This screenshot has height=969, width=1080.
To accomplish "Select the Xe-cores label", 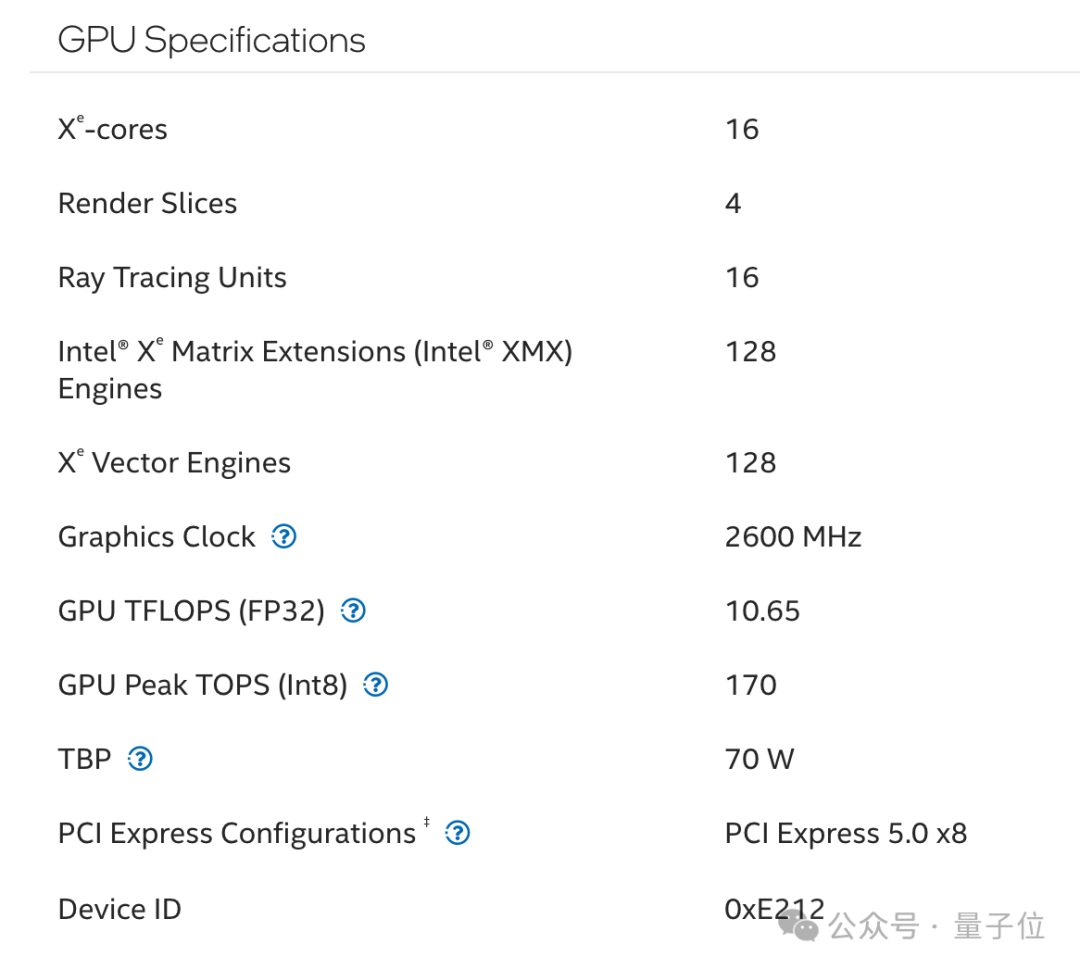I will pos(112,129).
